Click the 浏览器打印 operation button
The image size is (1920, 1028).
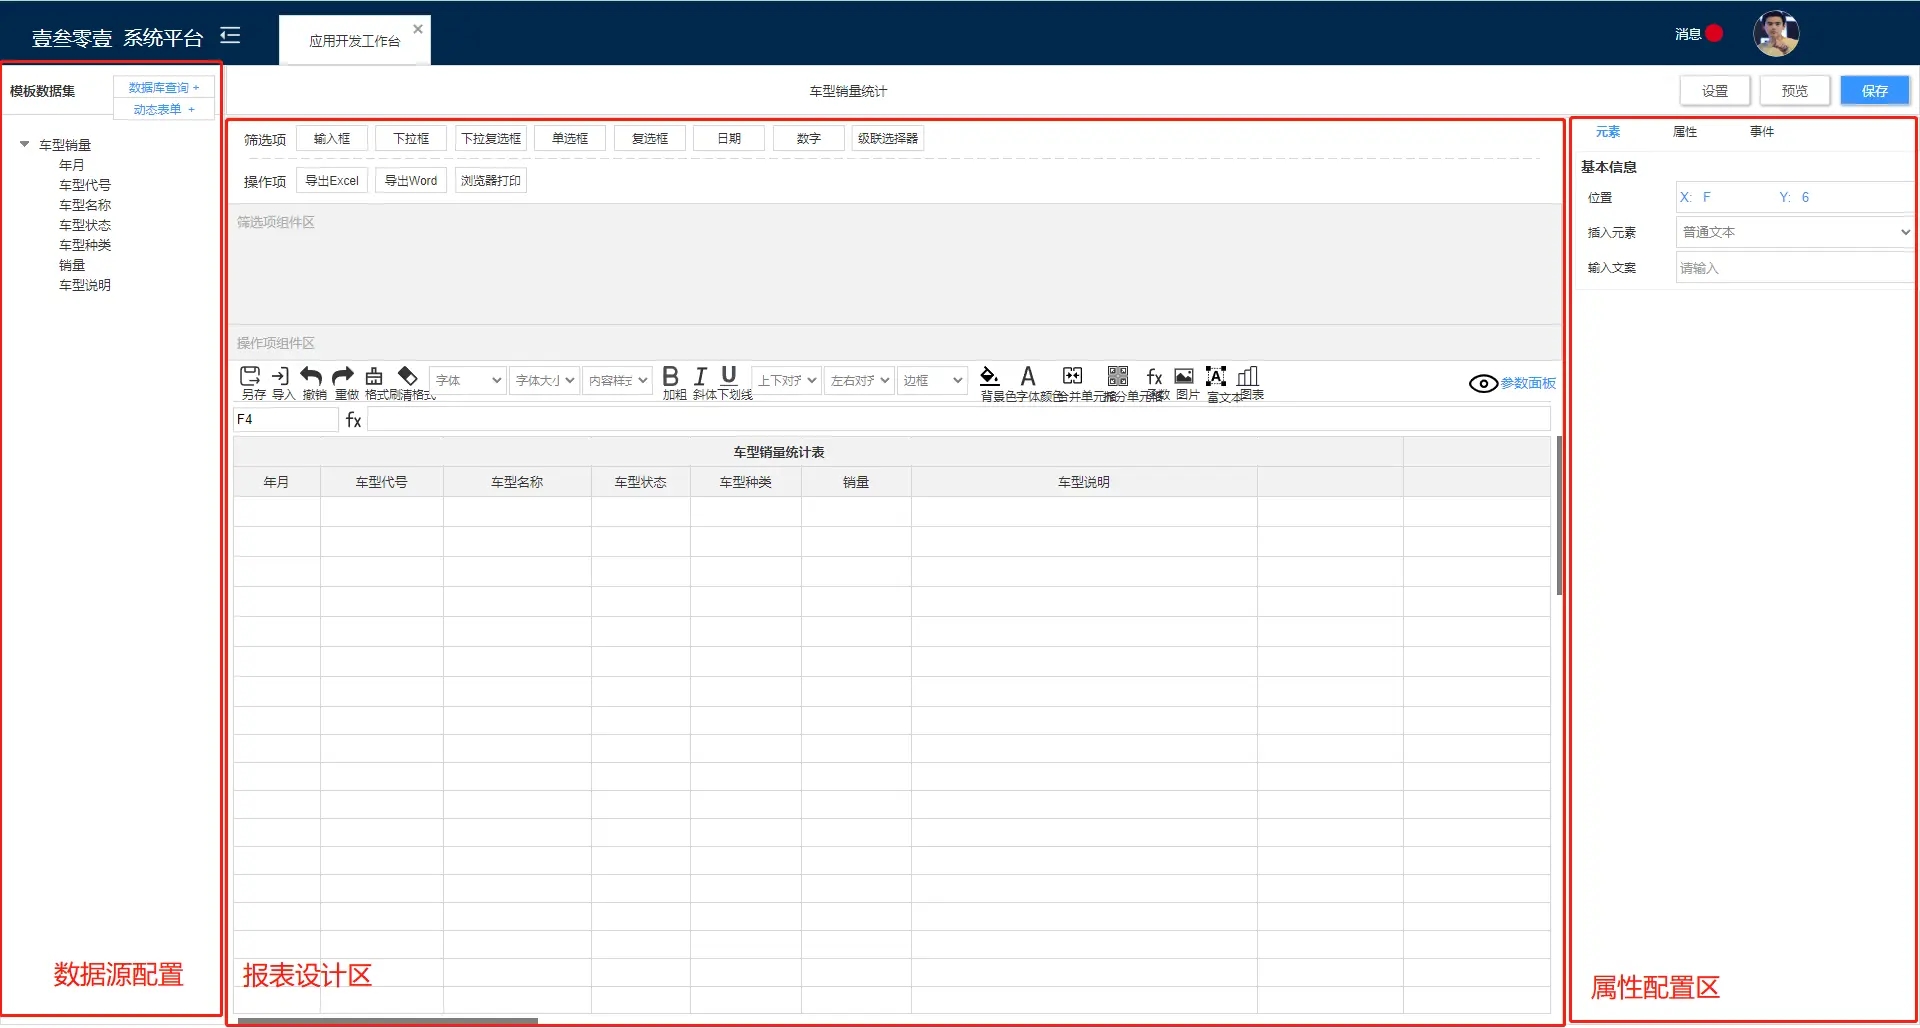(x=491, y=181)
